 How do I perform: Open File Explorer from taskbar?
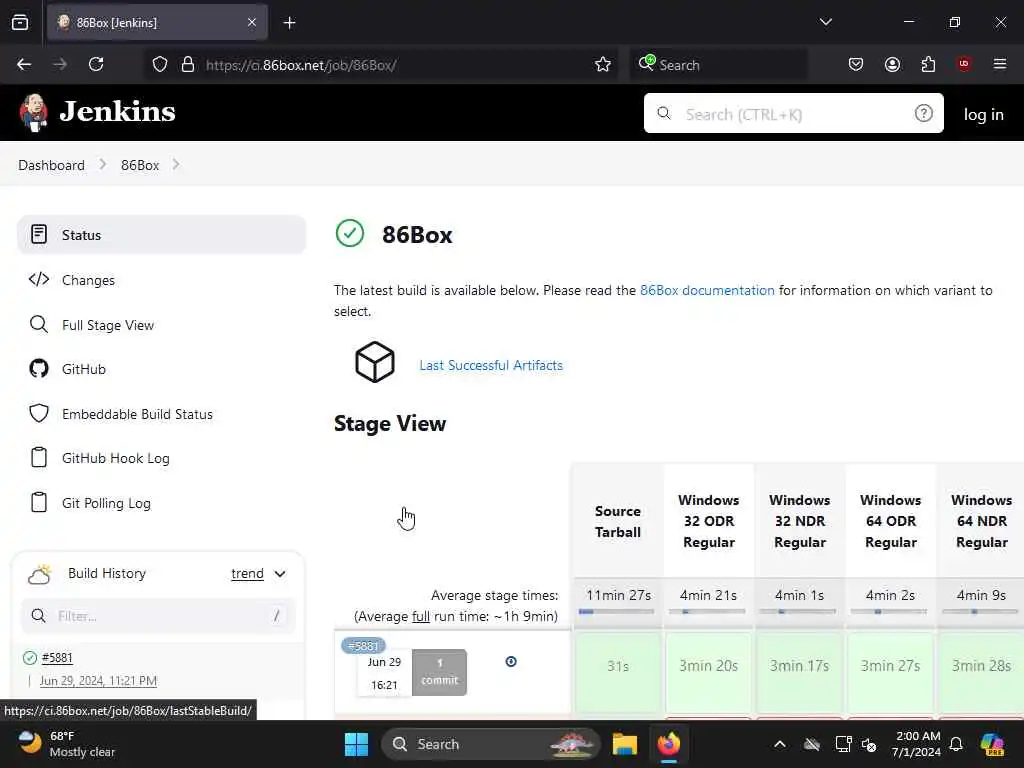(x=624, y=744)
